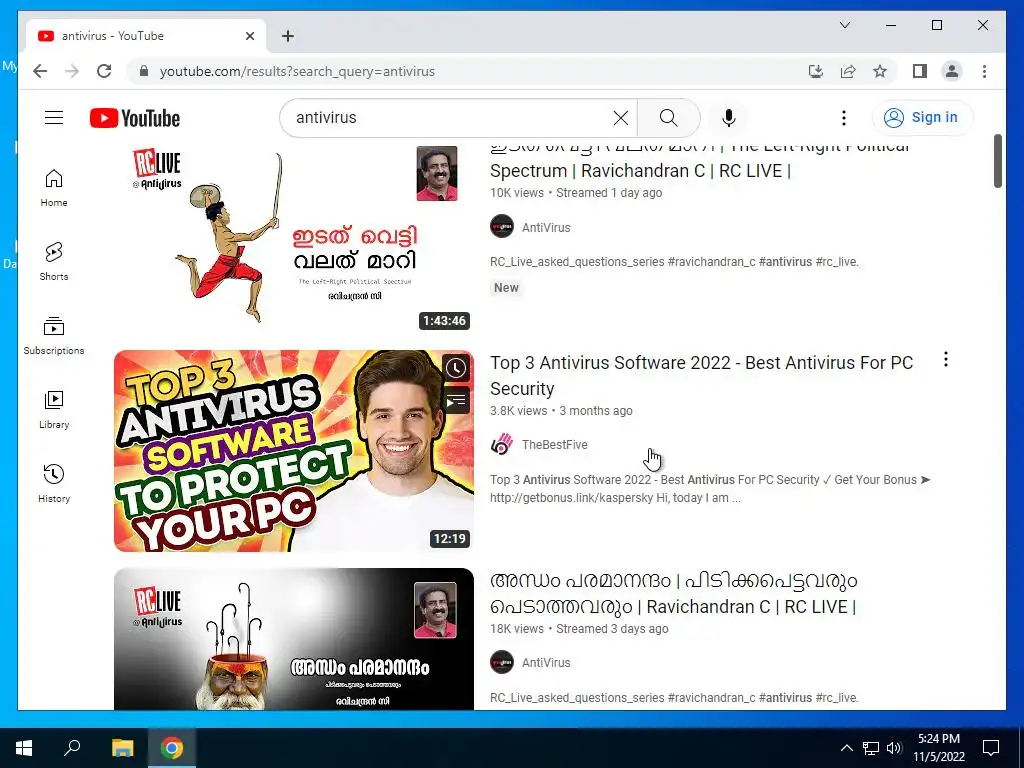Go back in Chrome

(40, 71)
